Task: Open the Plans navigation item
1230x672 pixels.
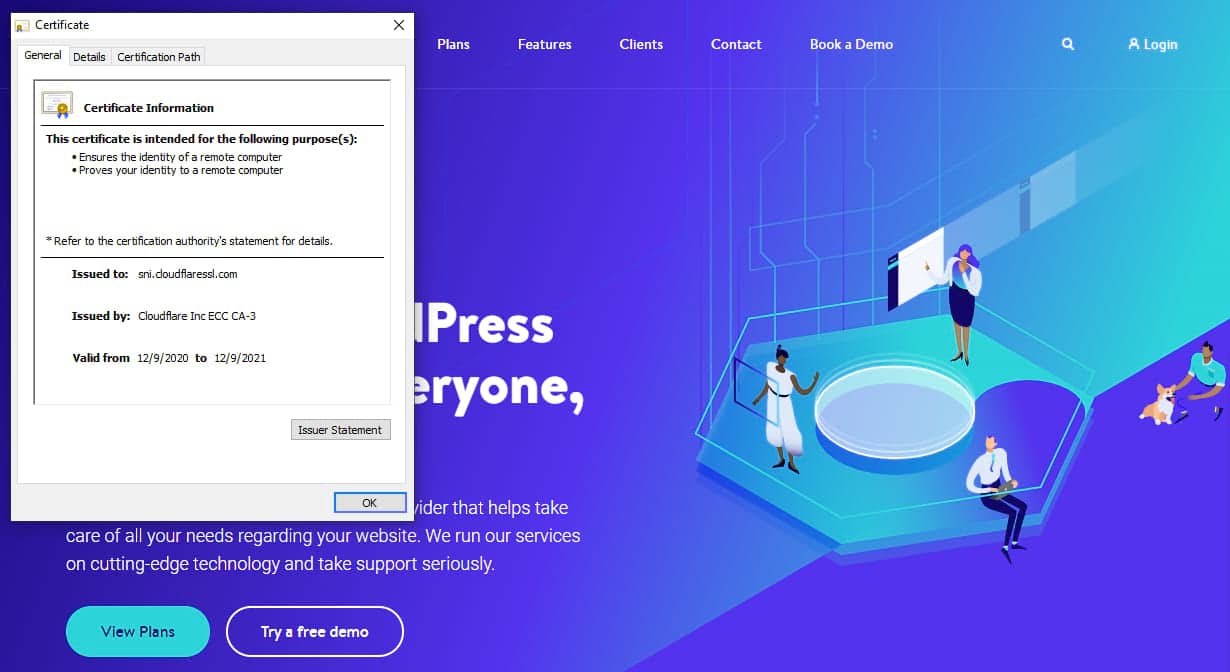Action: (453, 44)
